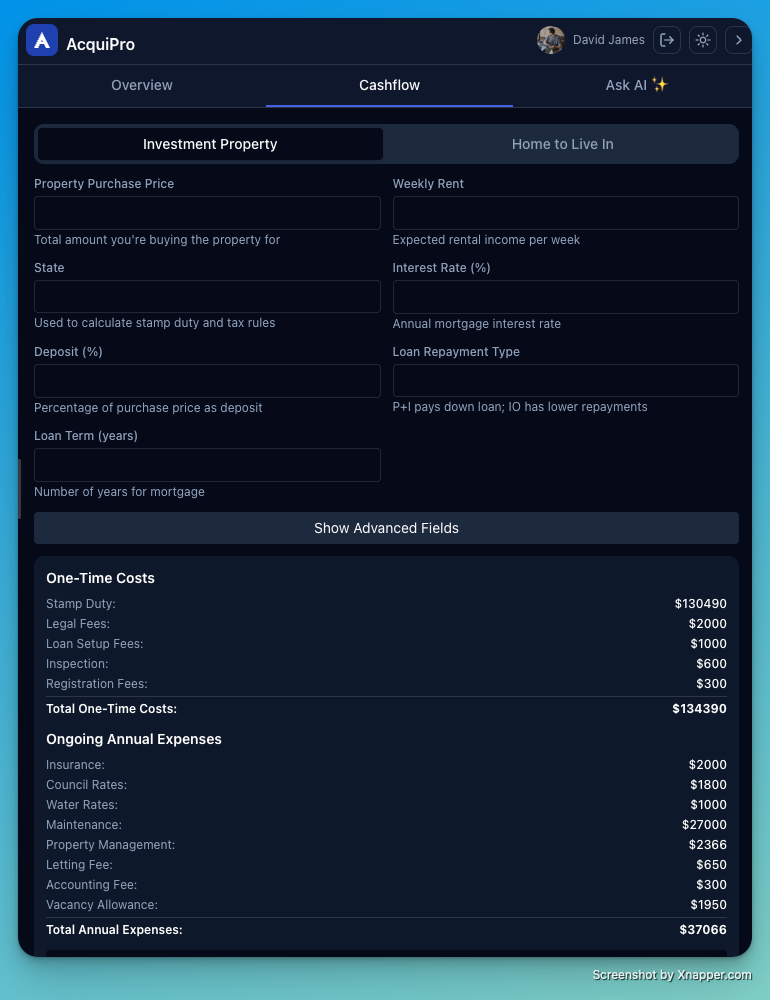Select Accounting Fee value $300
This screenshot has width=770, height=1000.
coord(711,885)
